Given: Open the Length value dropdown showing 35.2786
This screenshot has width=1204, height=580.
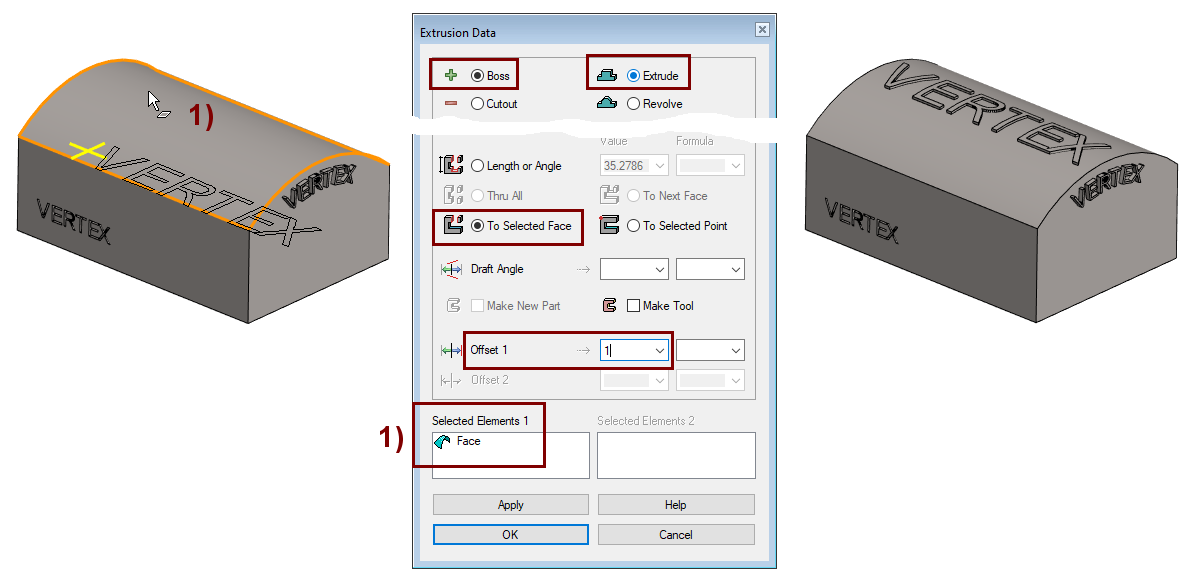Looking at the screenshot, I should pos(659,166).
